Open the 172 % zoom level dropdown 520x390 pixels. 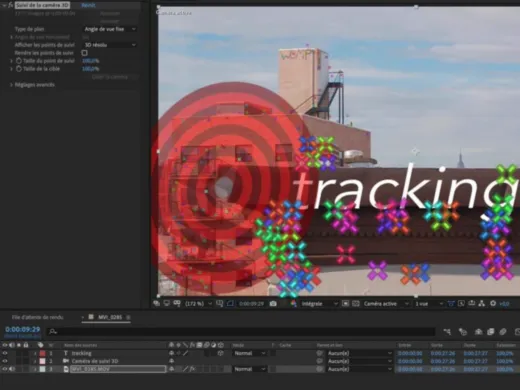(x=198, y=304)
